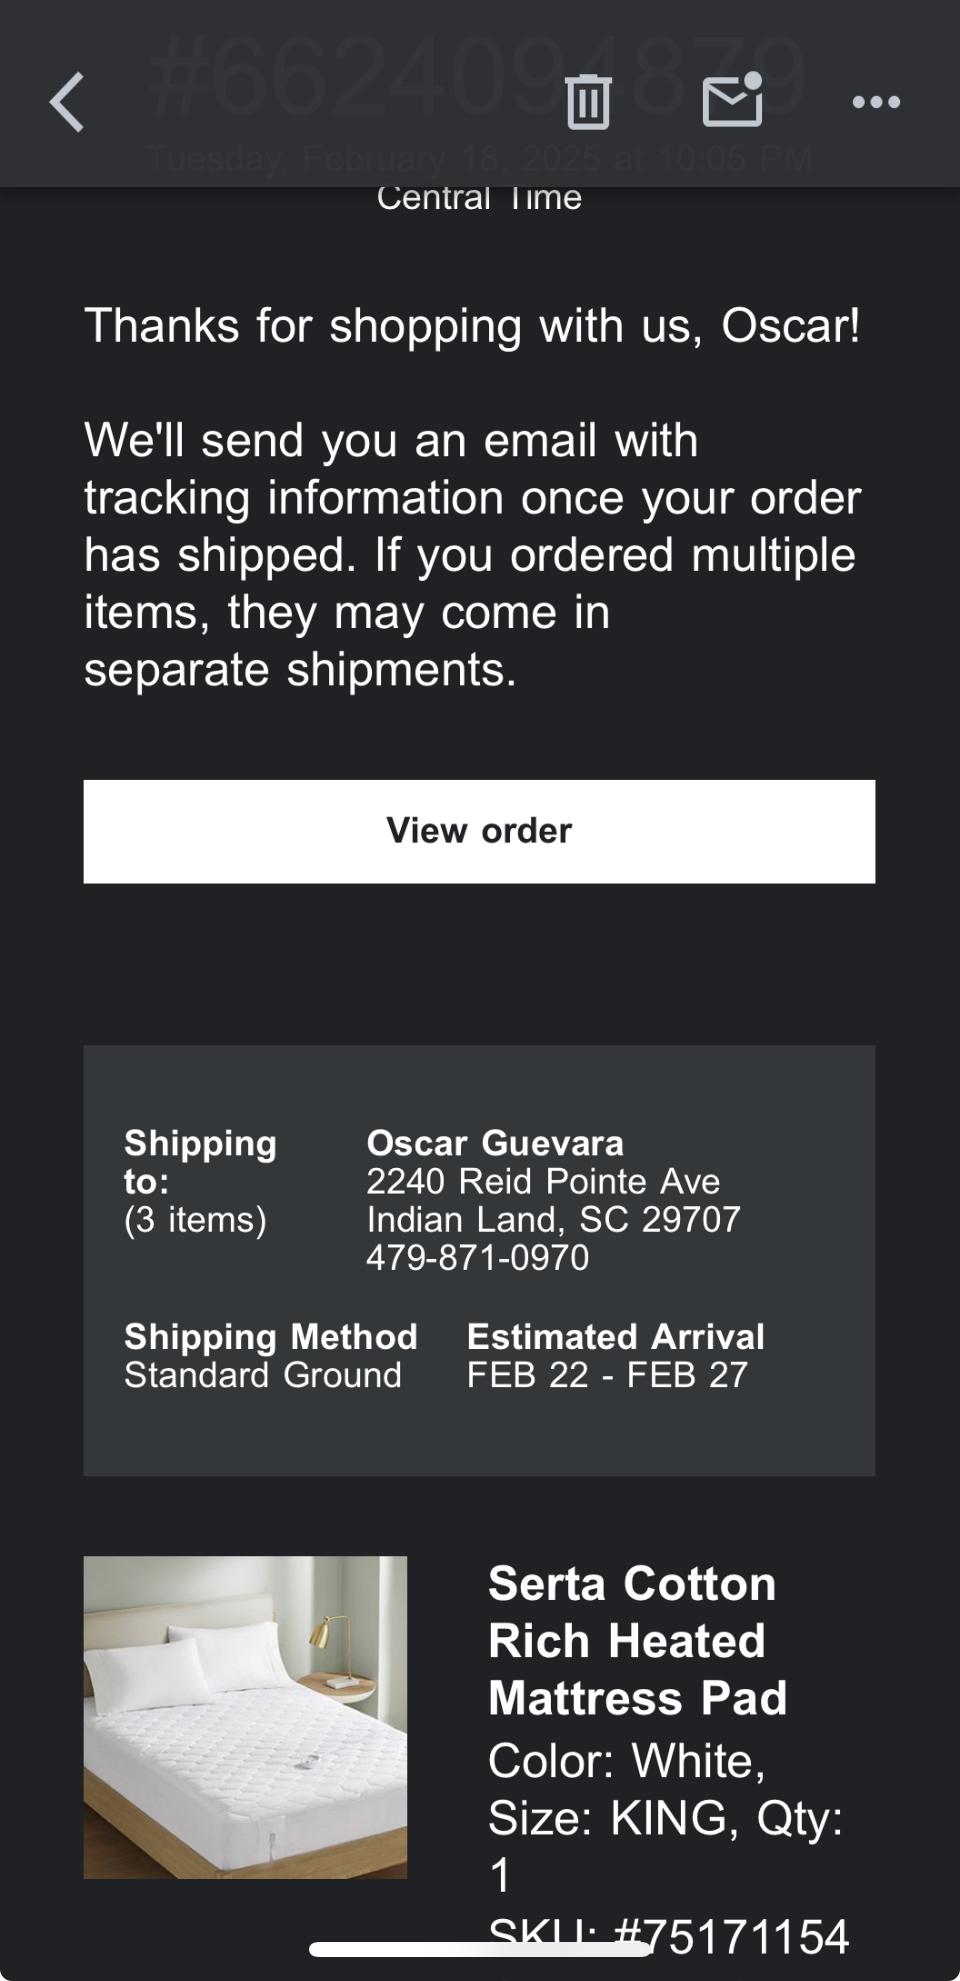Open the Serta Cotton Rich Heated Mattress Pad title
960x1981 pixels.
(637, 1641)
